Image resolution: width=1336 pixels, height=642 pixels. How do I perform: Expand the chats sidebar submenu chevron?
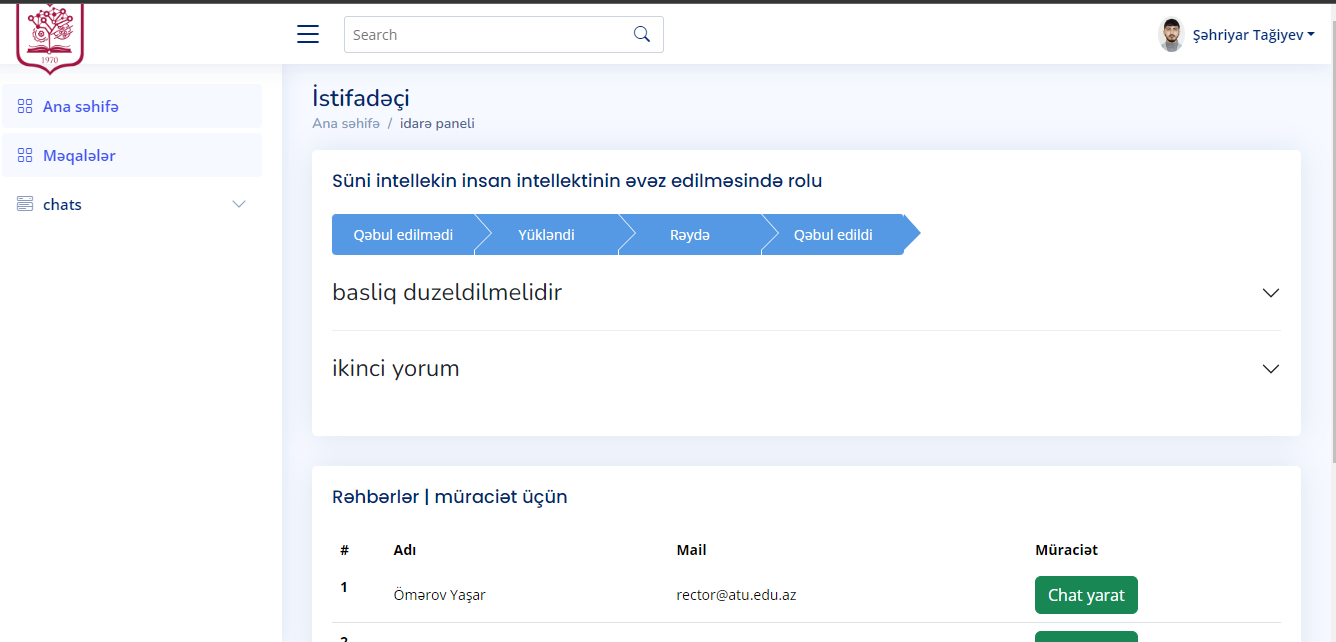(x=239, y=204)
